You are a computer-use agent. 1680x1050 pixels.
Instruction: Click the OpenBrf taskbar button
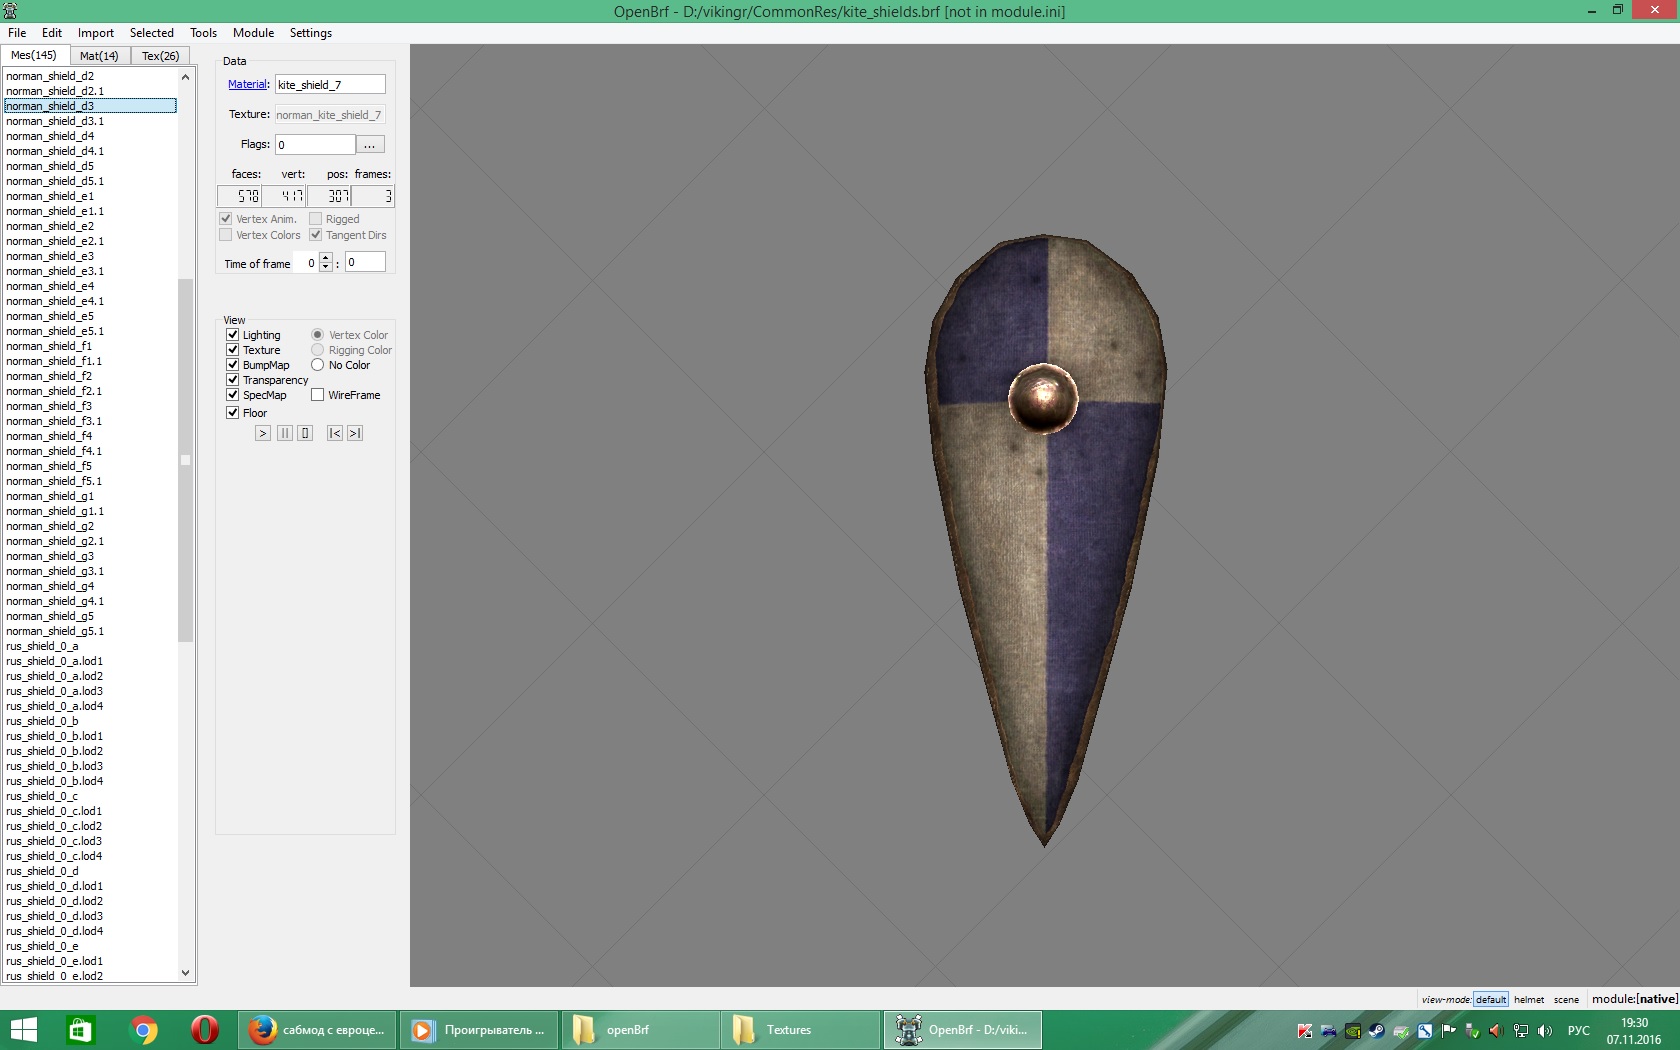click(x=962, y=1030)
